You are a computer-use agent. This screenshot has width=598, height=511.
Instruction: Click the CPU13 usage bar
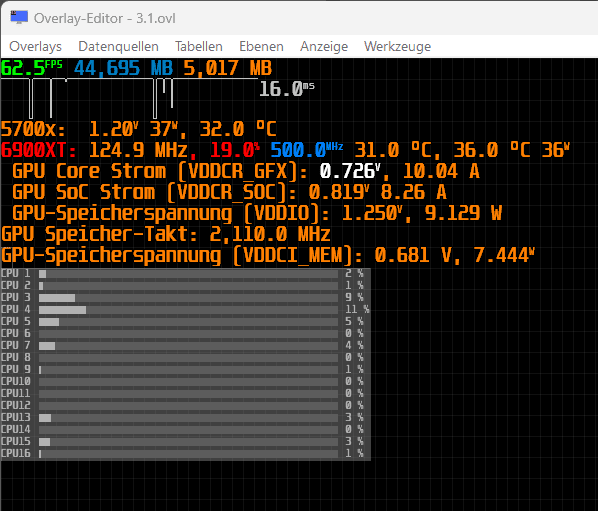188,418
